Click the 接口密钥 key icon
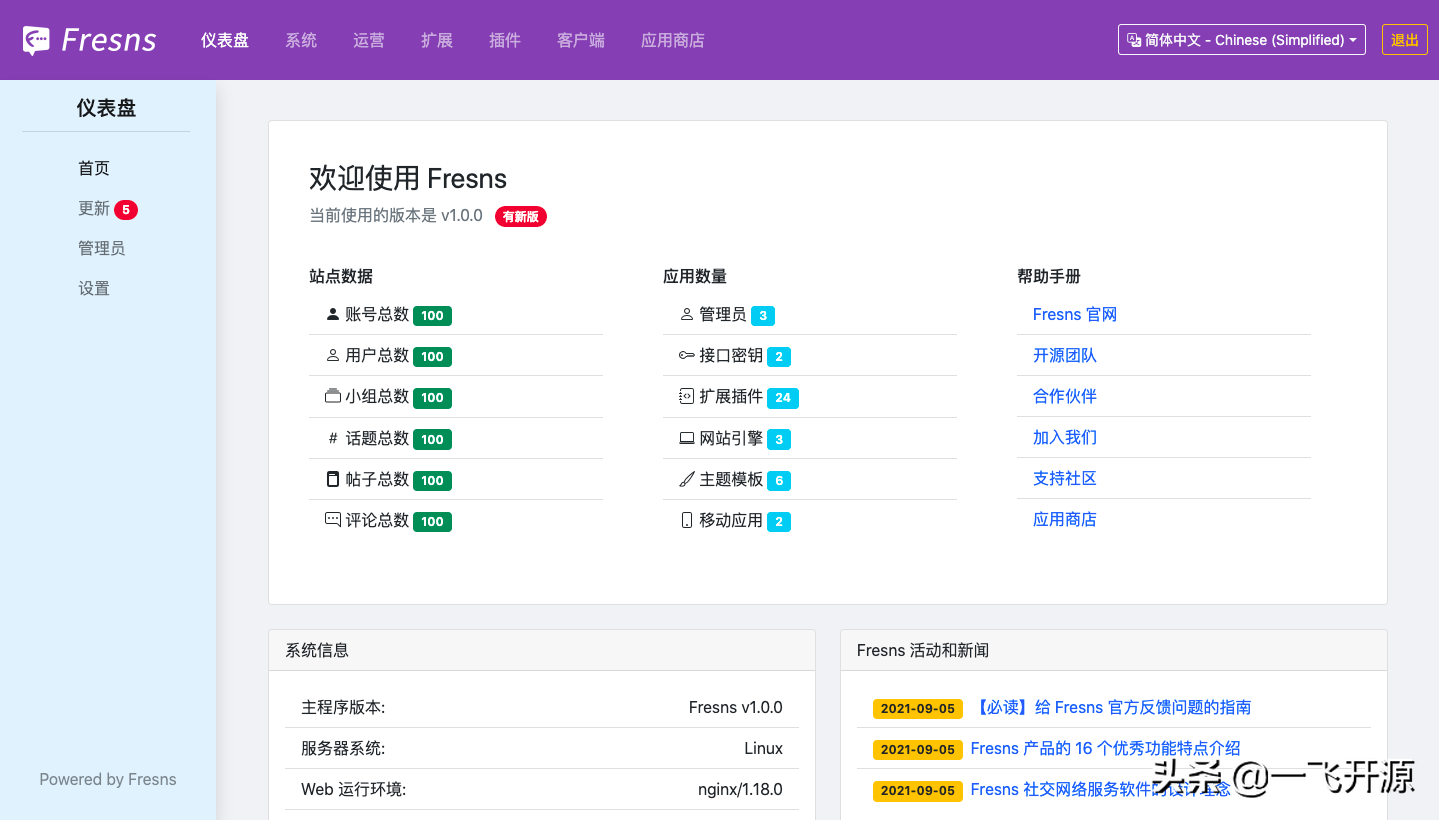The image size is (1439, 820). pos(687,355)
